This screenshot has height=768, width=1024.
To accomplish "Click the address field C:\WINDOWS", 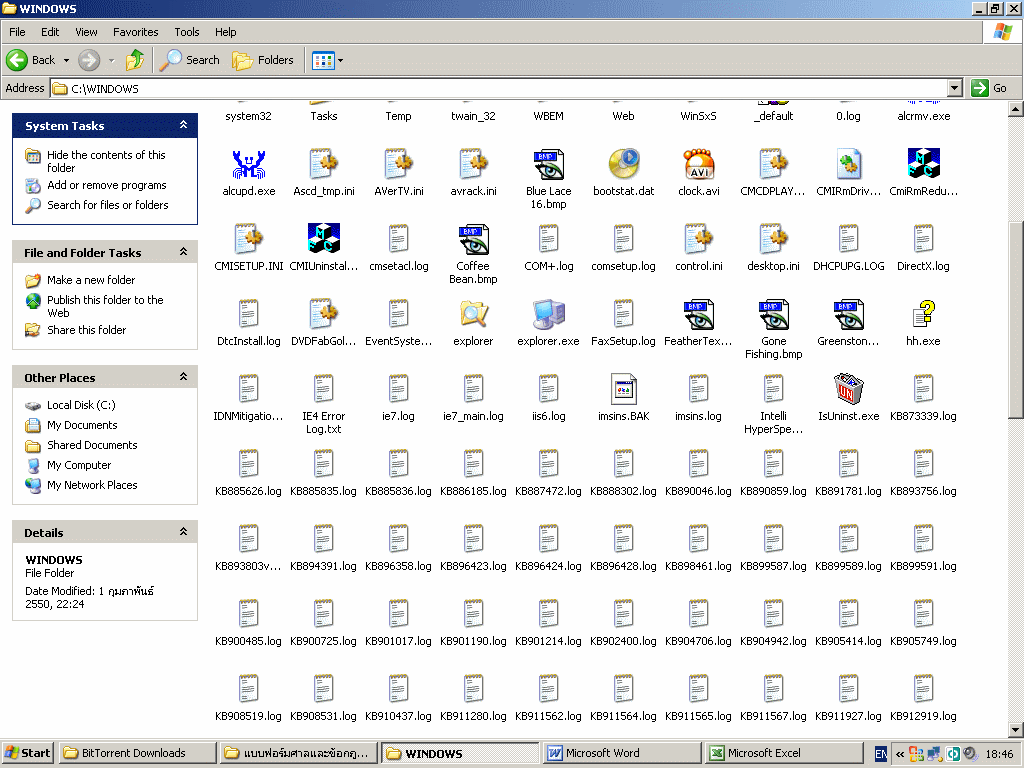I will click(500, 88).
